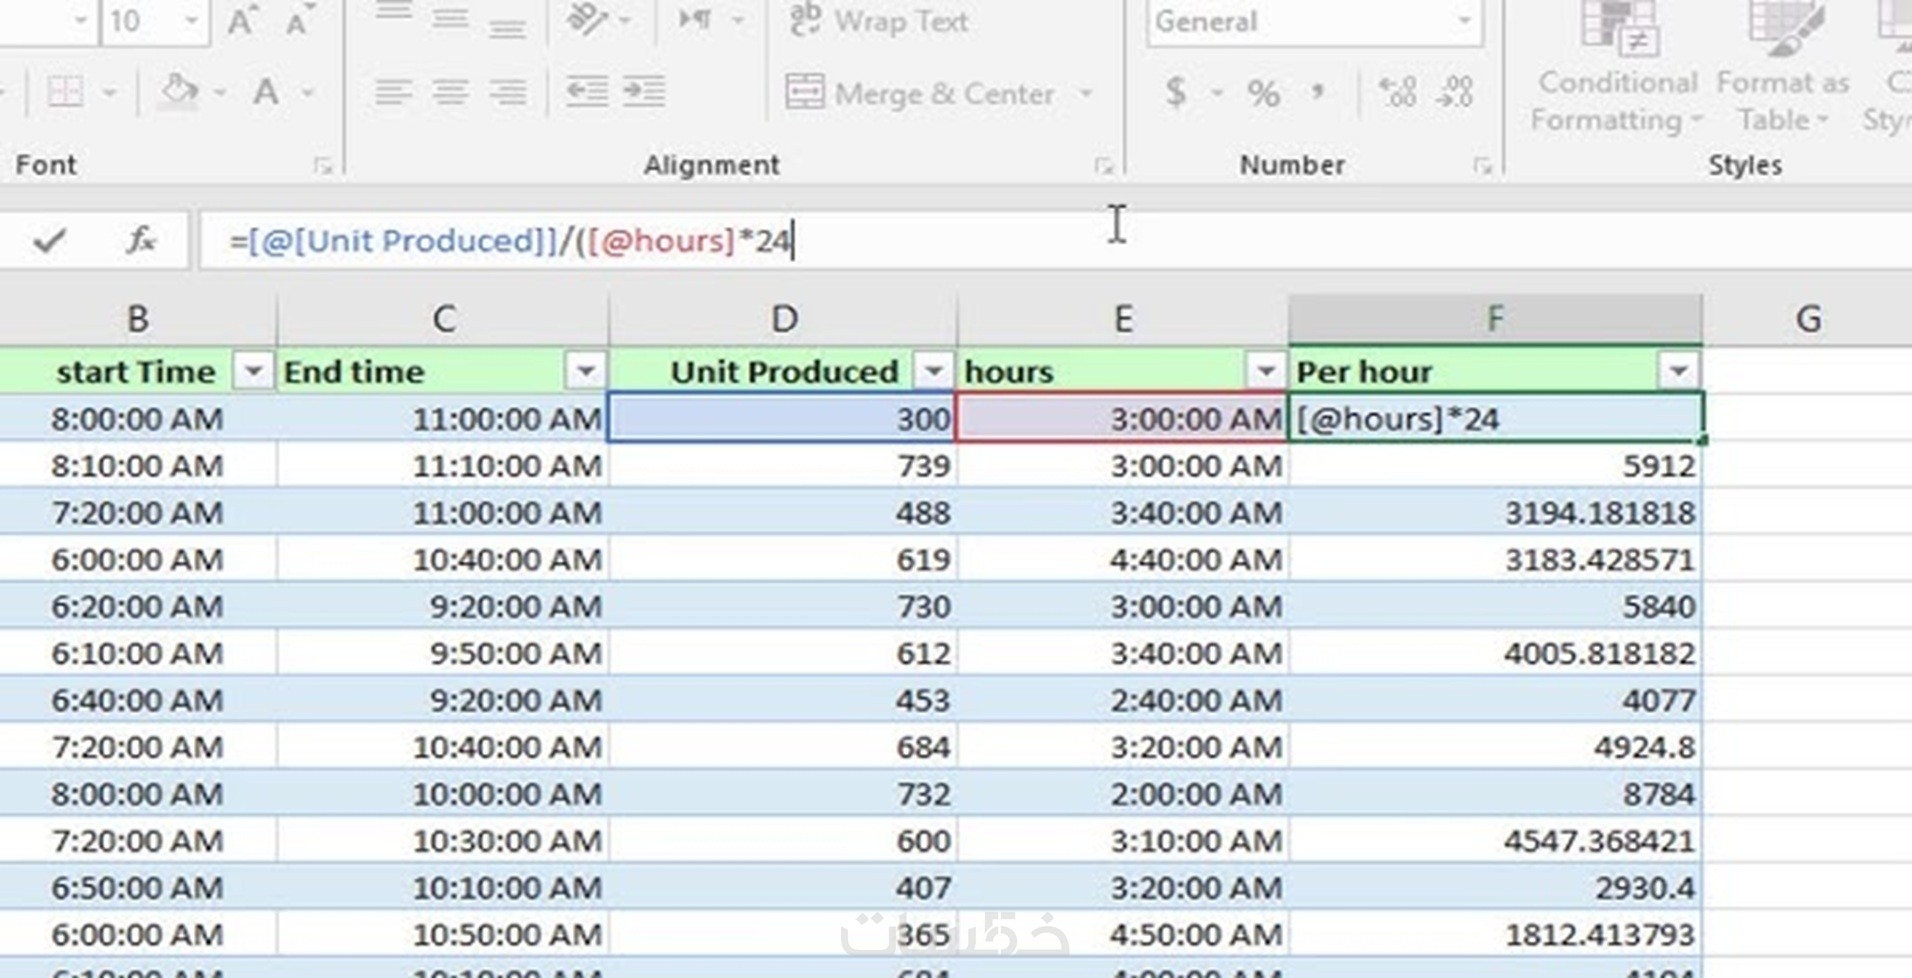
Task: Expand the Fill Color dropdown arrow
Action: tap(219, 93)
